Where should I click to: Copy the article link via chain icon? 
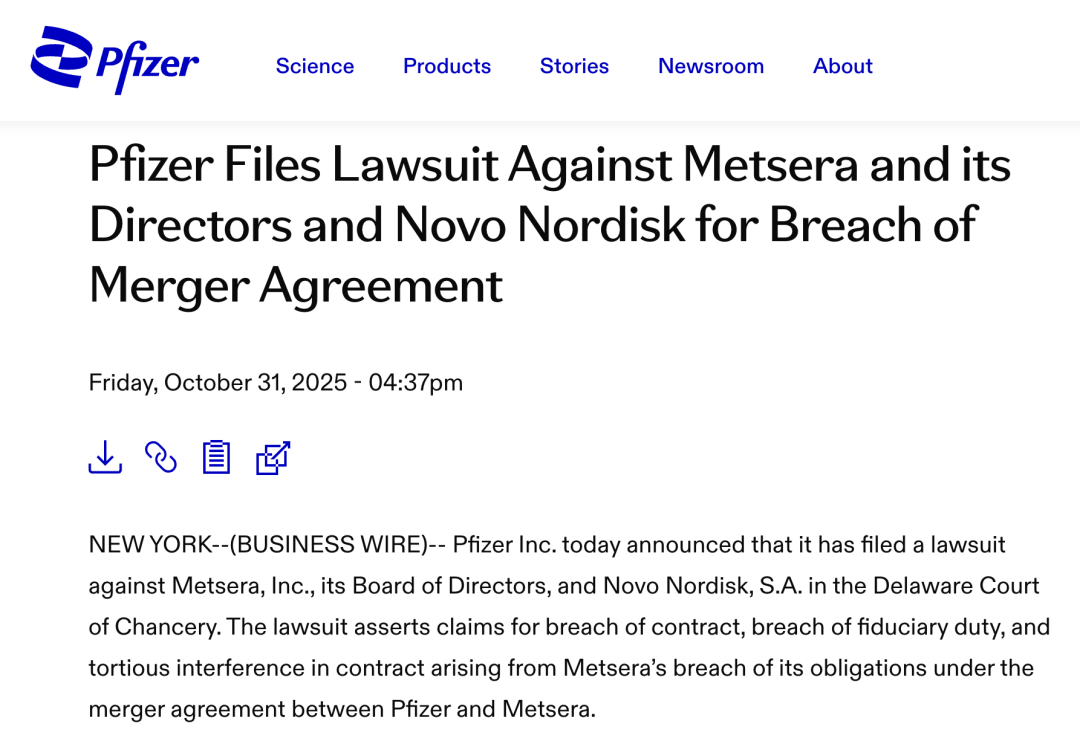(161, 457)
